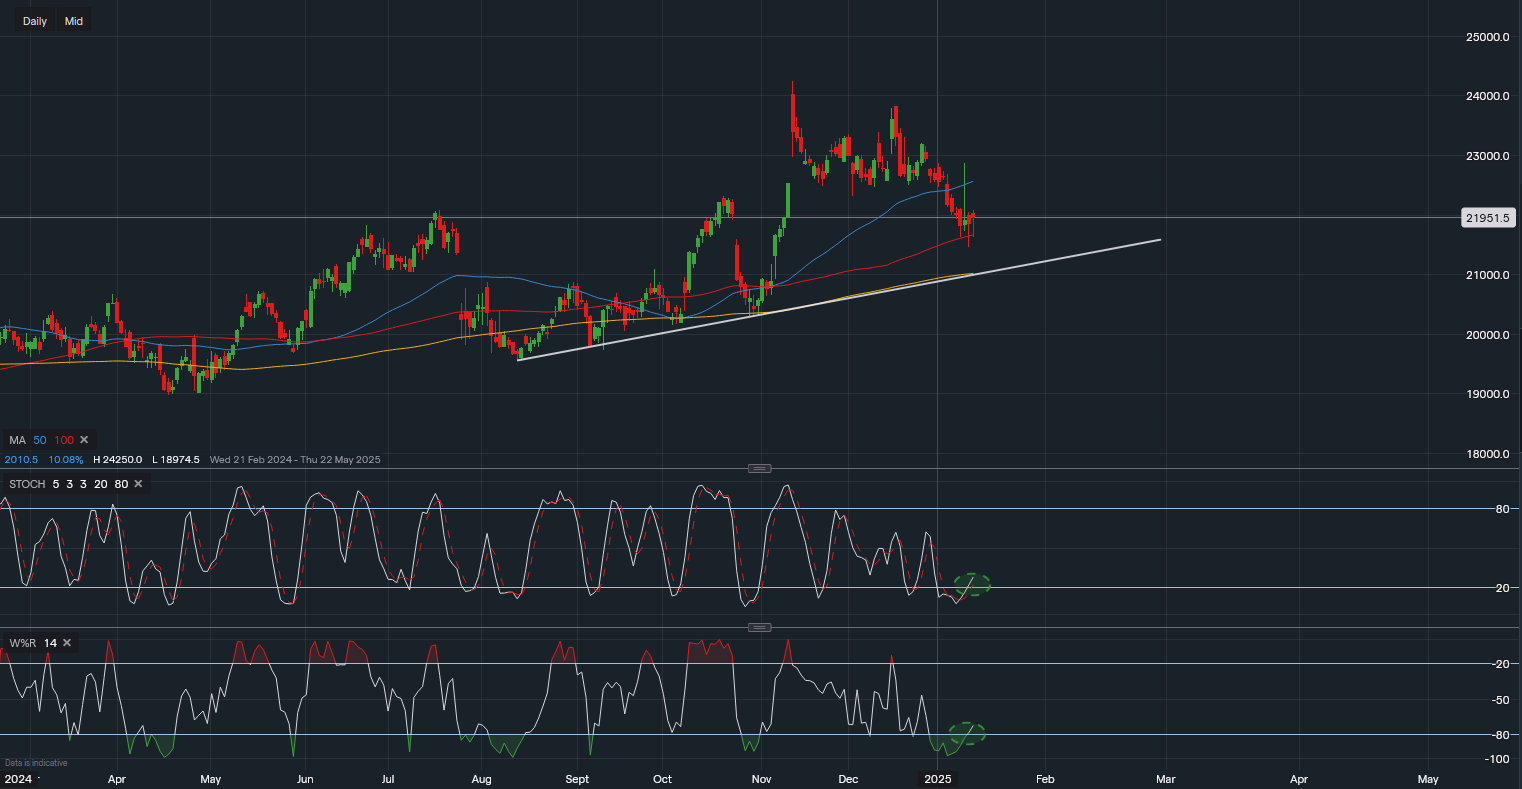Grab the divider handle above STOCH panel
Image resolution: width=1522 pixels, height=789 pixels.
click(x=760, y=468)
